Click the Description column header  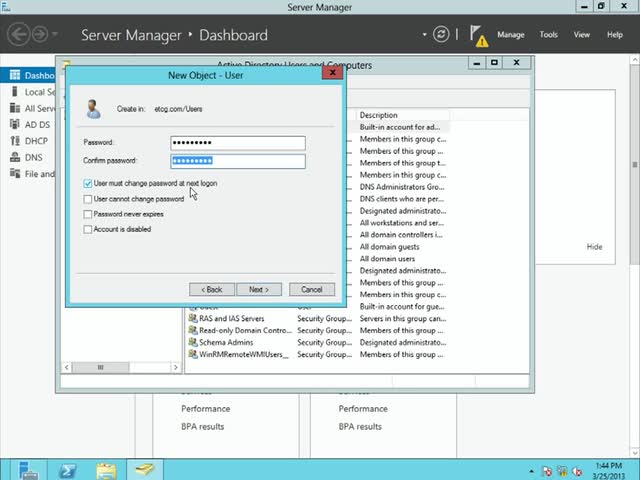click(x=402, y=115)
